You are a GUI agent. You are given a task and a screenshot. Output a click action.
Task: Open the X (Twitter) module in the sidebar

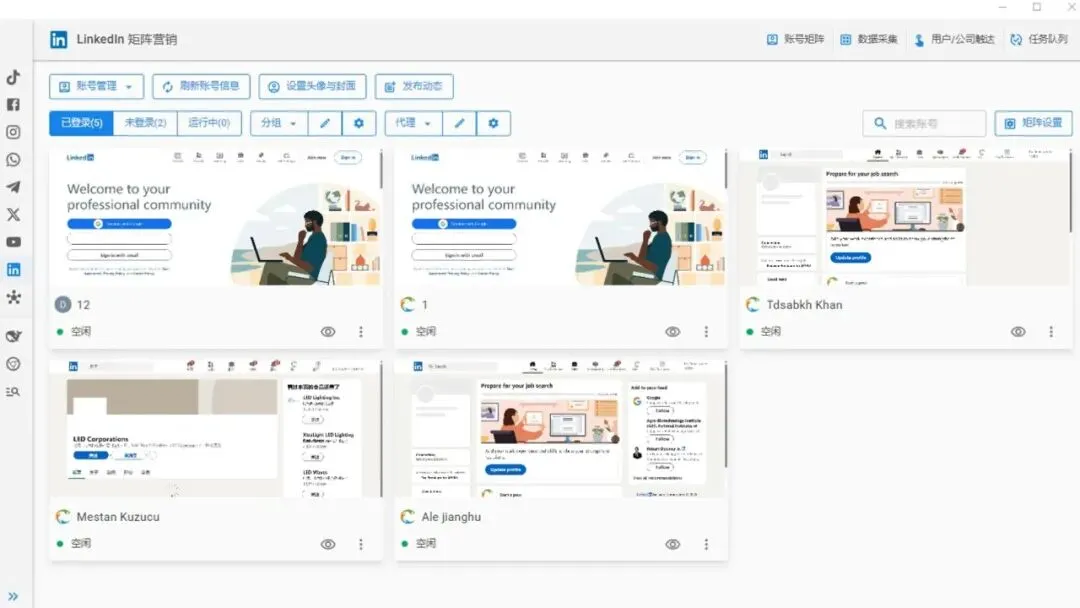[13, 215]
